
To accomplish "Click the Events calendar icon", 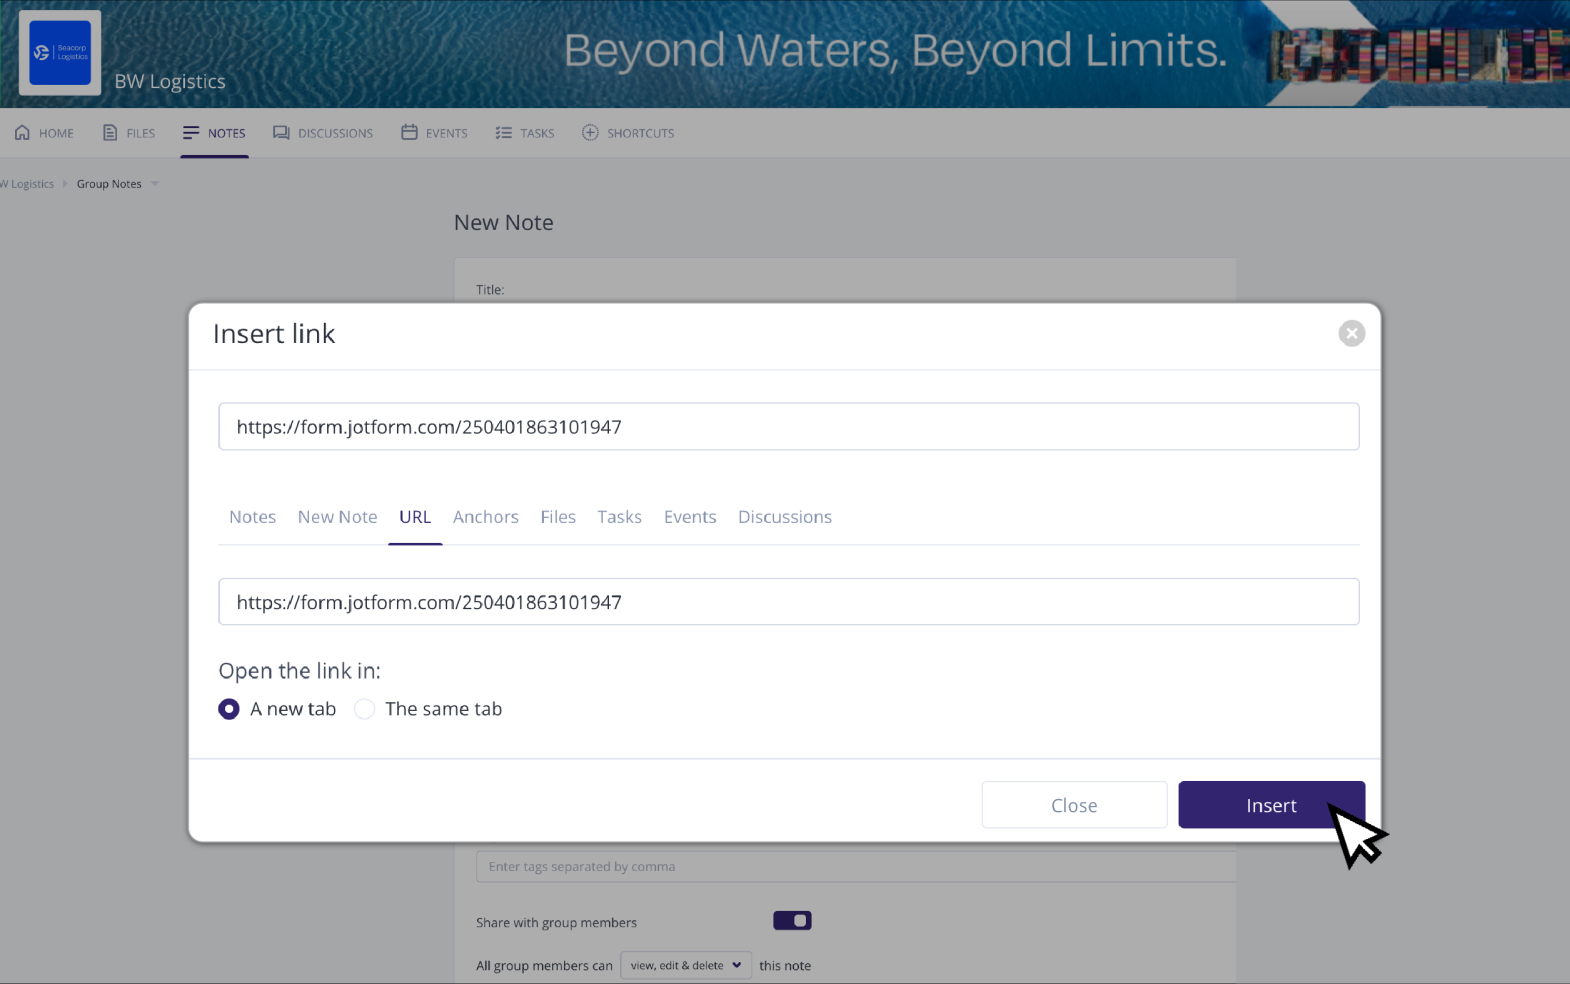I will coord(409,133).
